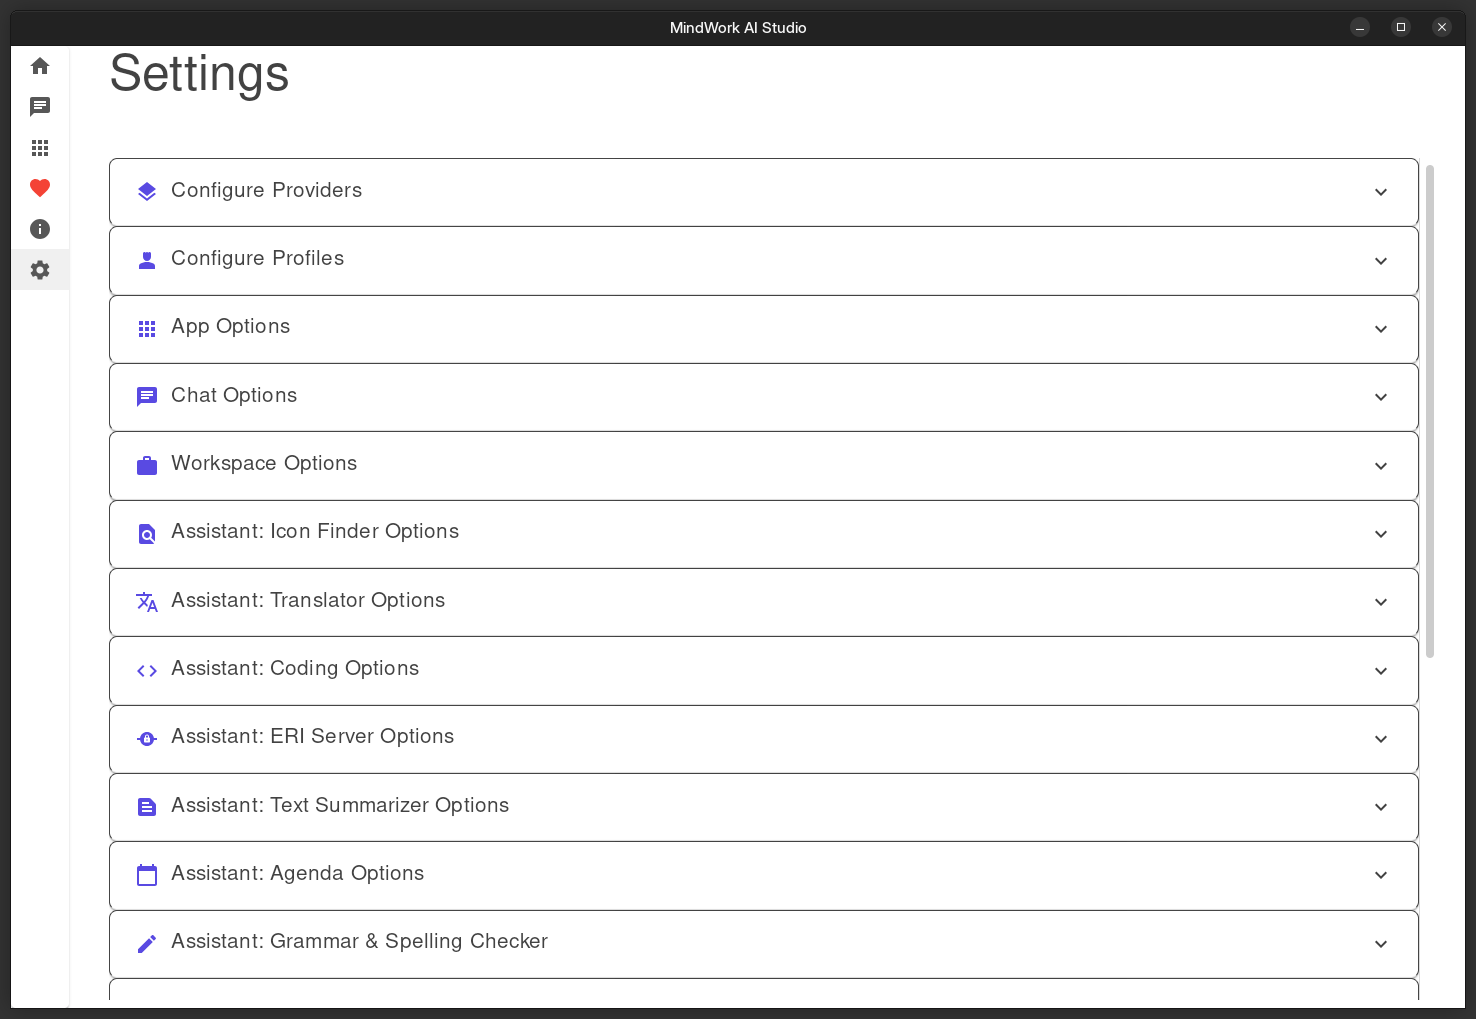Open the Assistants grid icon in sidebar

pyautogui.click(x=40, y=148)
